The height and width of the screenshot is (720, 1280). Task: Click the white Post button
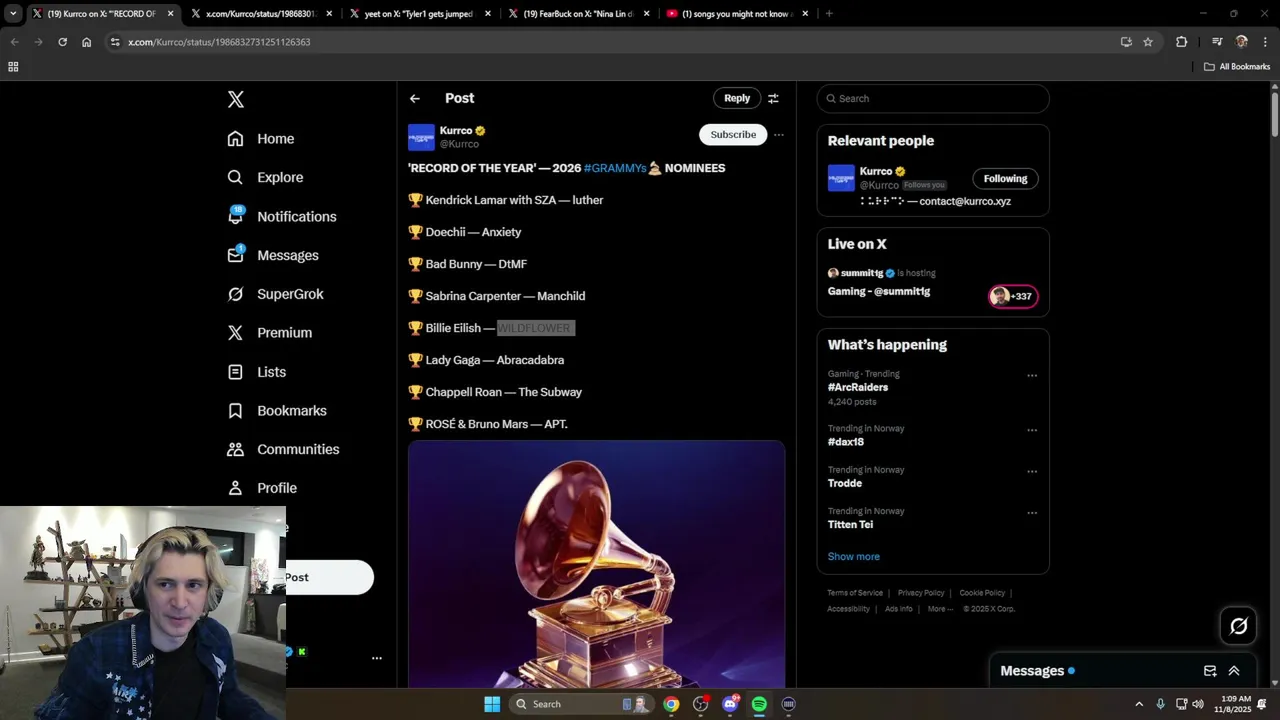328,577
